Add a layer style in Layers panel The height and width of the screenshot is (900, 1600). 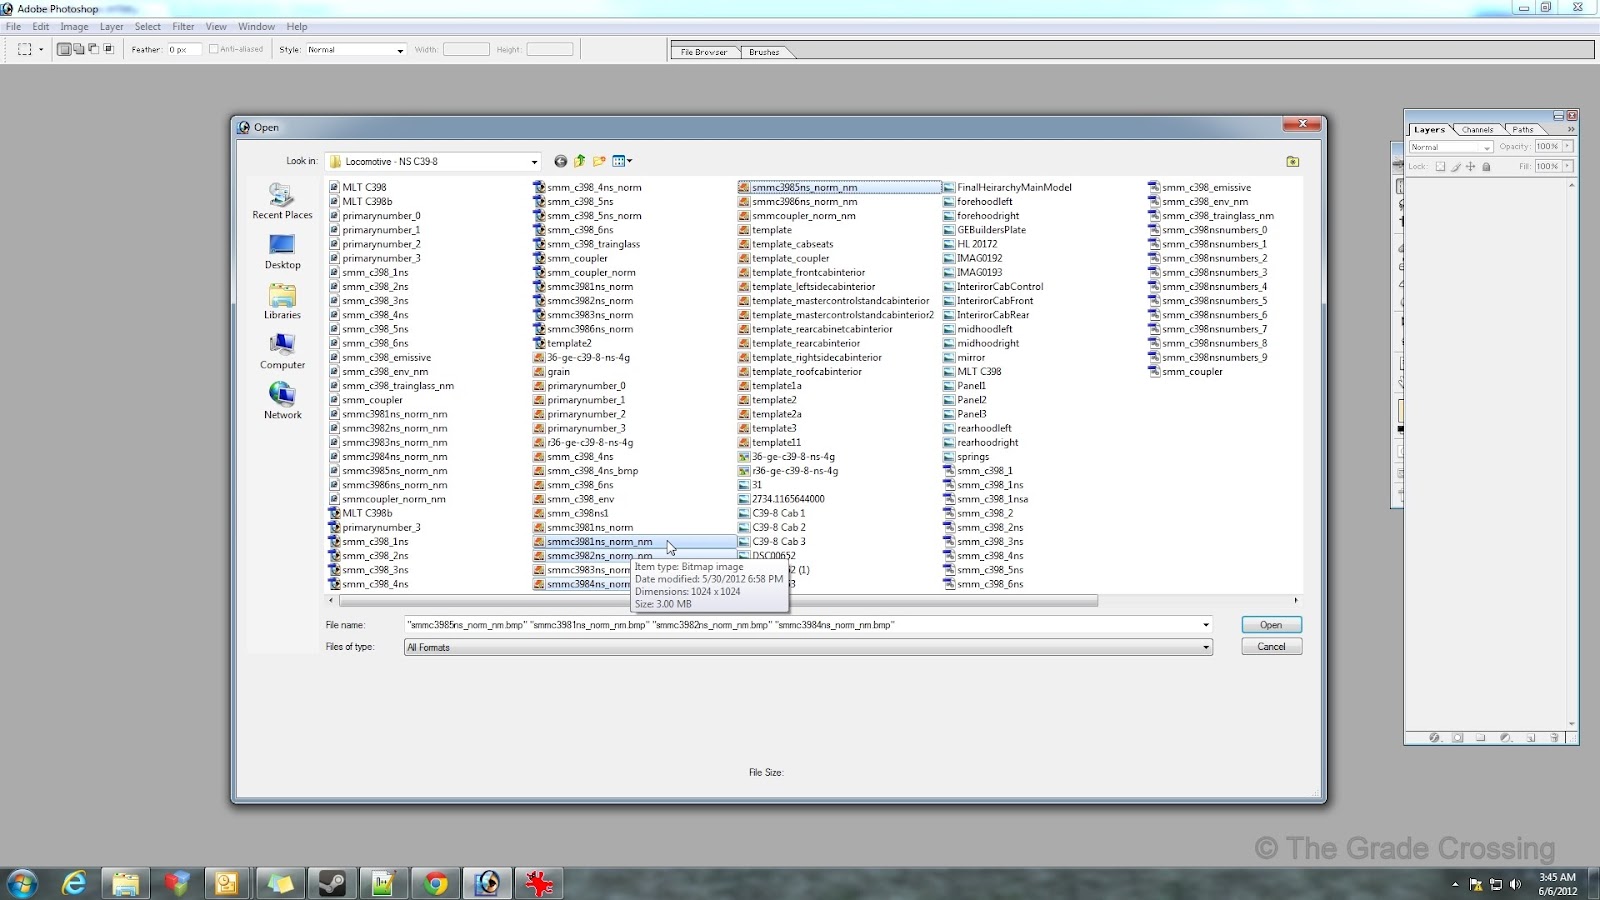pos(1434,738)
